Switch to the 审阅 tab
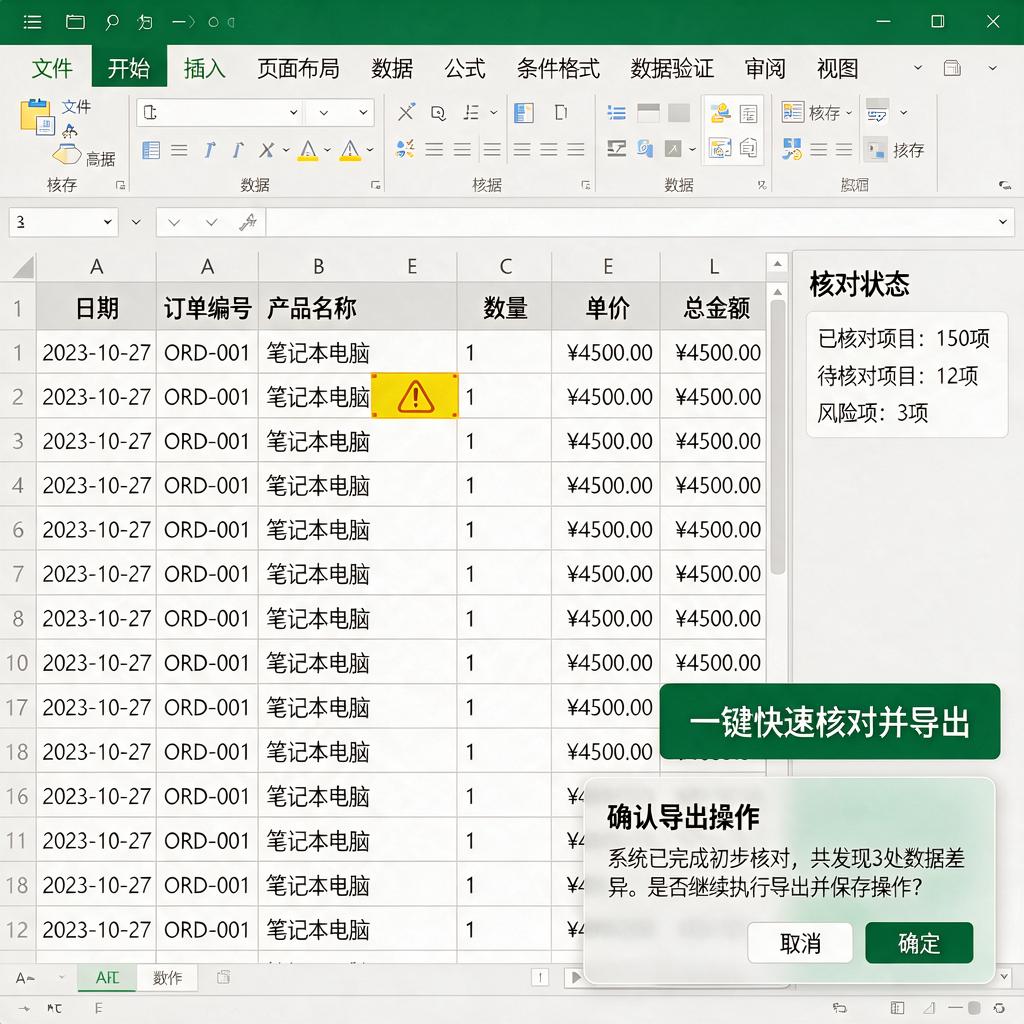 [765, 68]
